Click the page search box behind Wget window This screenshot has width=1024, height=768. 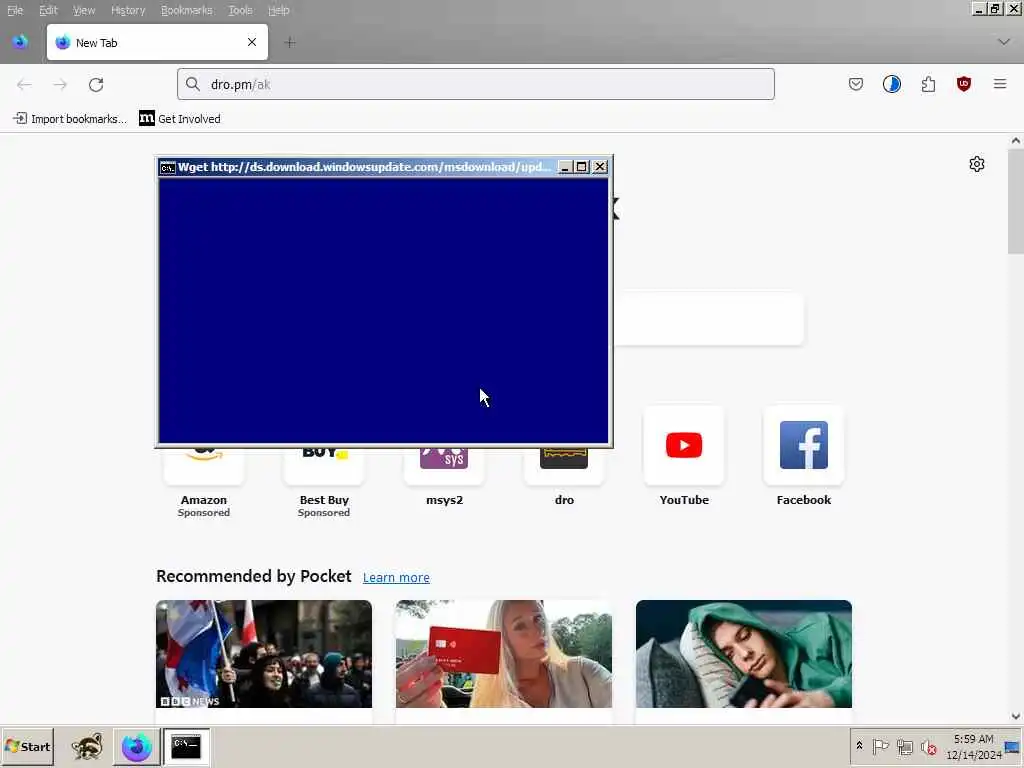click(709, 319)
